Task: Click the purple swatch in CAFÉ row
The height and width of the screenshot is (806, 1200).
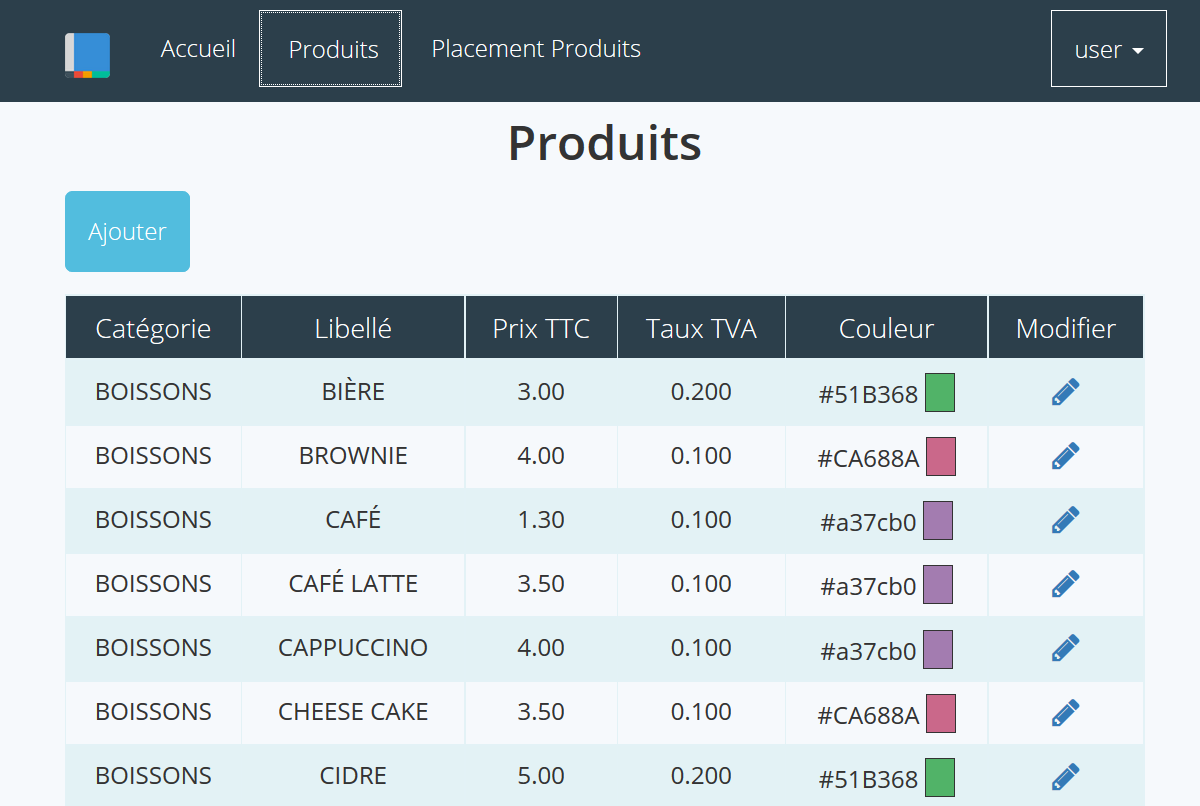Action: pyautogui.click(x=937, y=520)
